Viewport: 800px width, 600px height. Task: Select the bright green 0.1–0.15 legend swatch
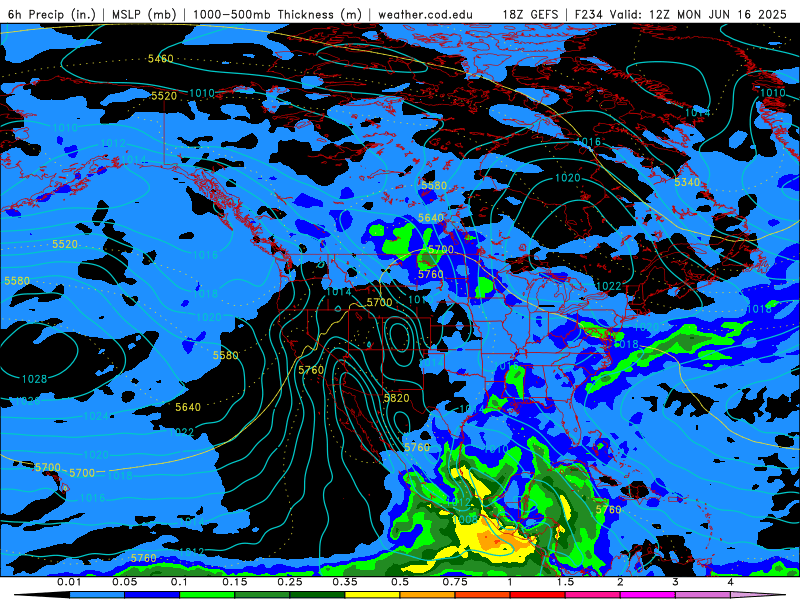point(207,595)
